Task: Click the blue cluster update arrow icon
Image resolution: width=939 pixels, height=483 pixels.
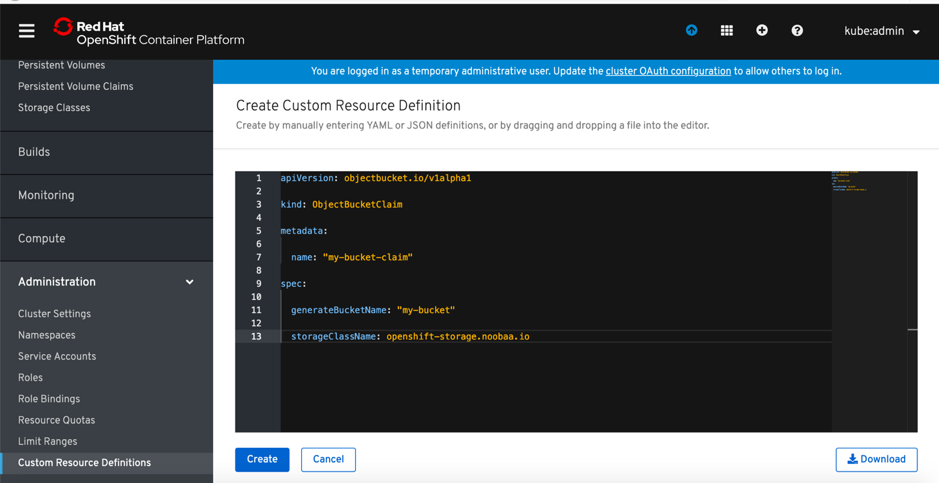Action: pyautogui.click(x=692, y=30)
